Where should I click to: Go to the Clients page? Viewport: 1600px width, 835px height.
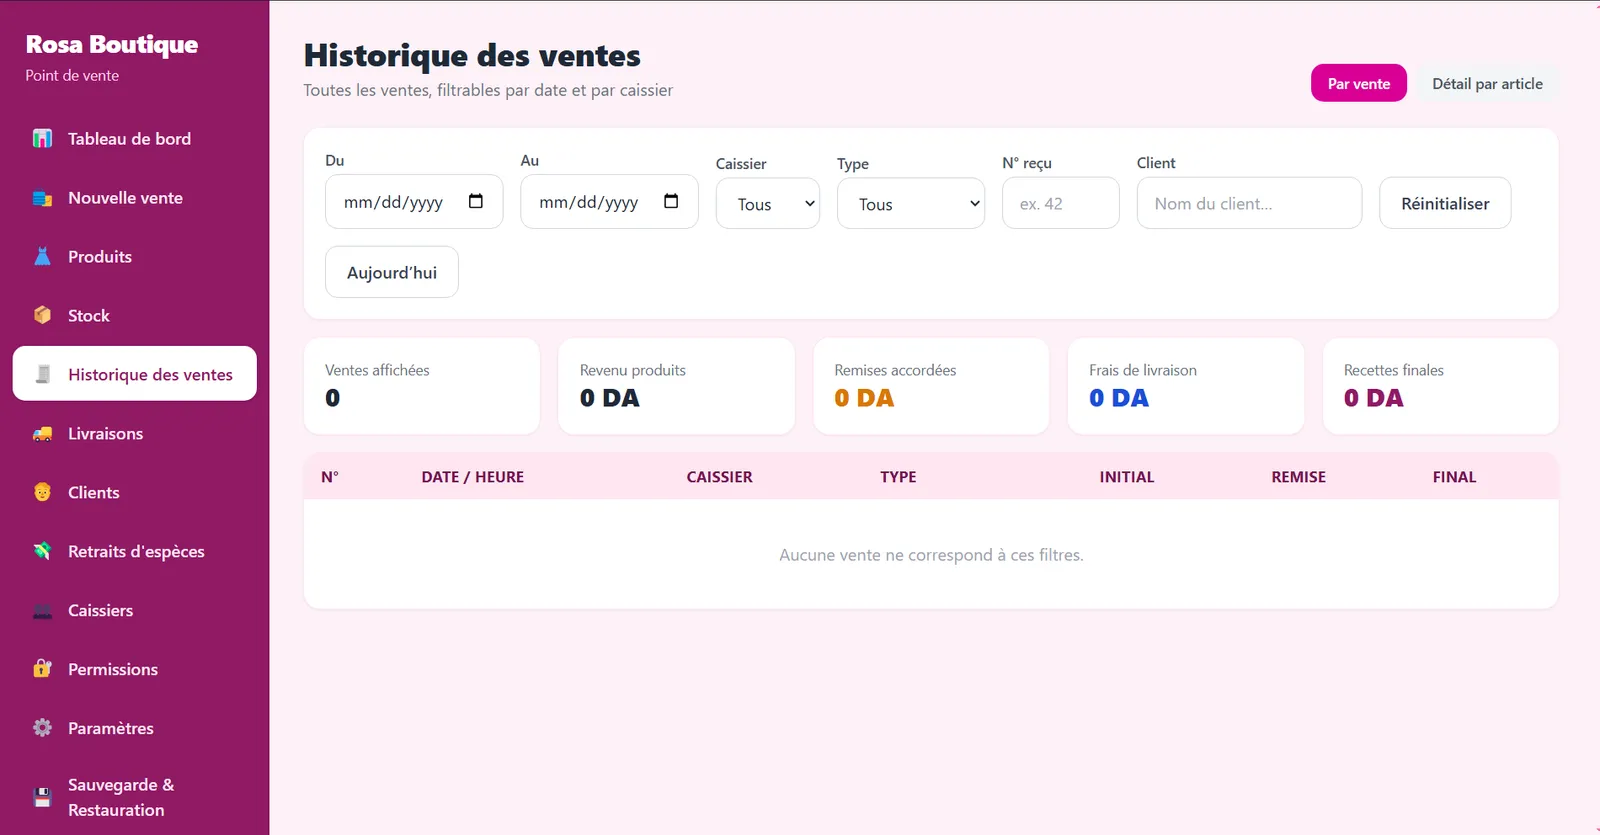pos(135,492)
